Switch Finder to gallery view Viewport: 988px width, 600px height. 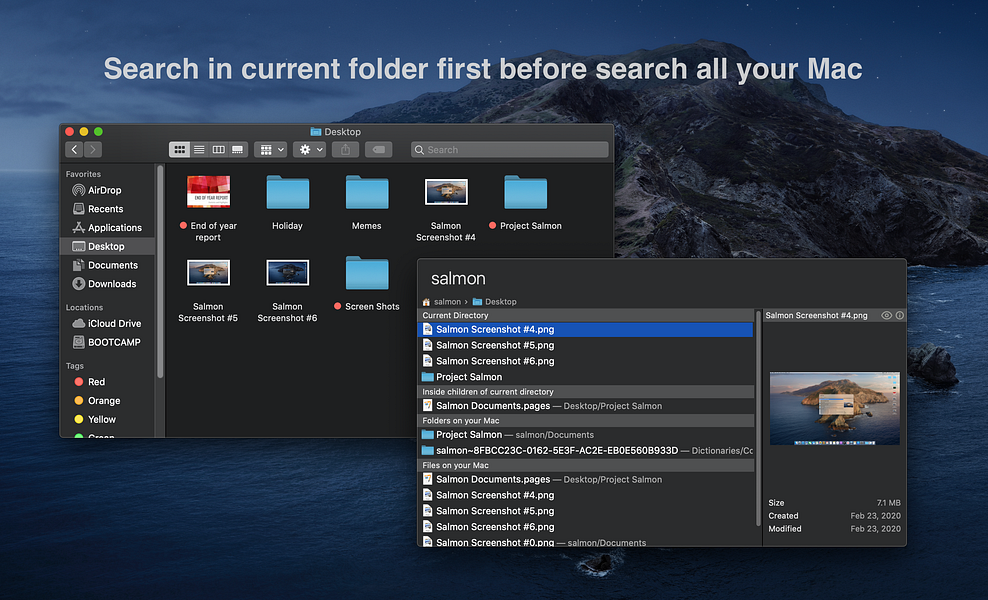click(238, 149)
